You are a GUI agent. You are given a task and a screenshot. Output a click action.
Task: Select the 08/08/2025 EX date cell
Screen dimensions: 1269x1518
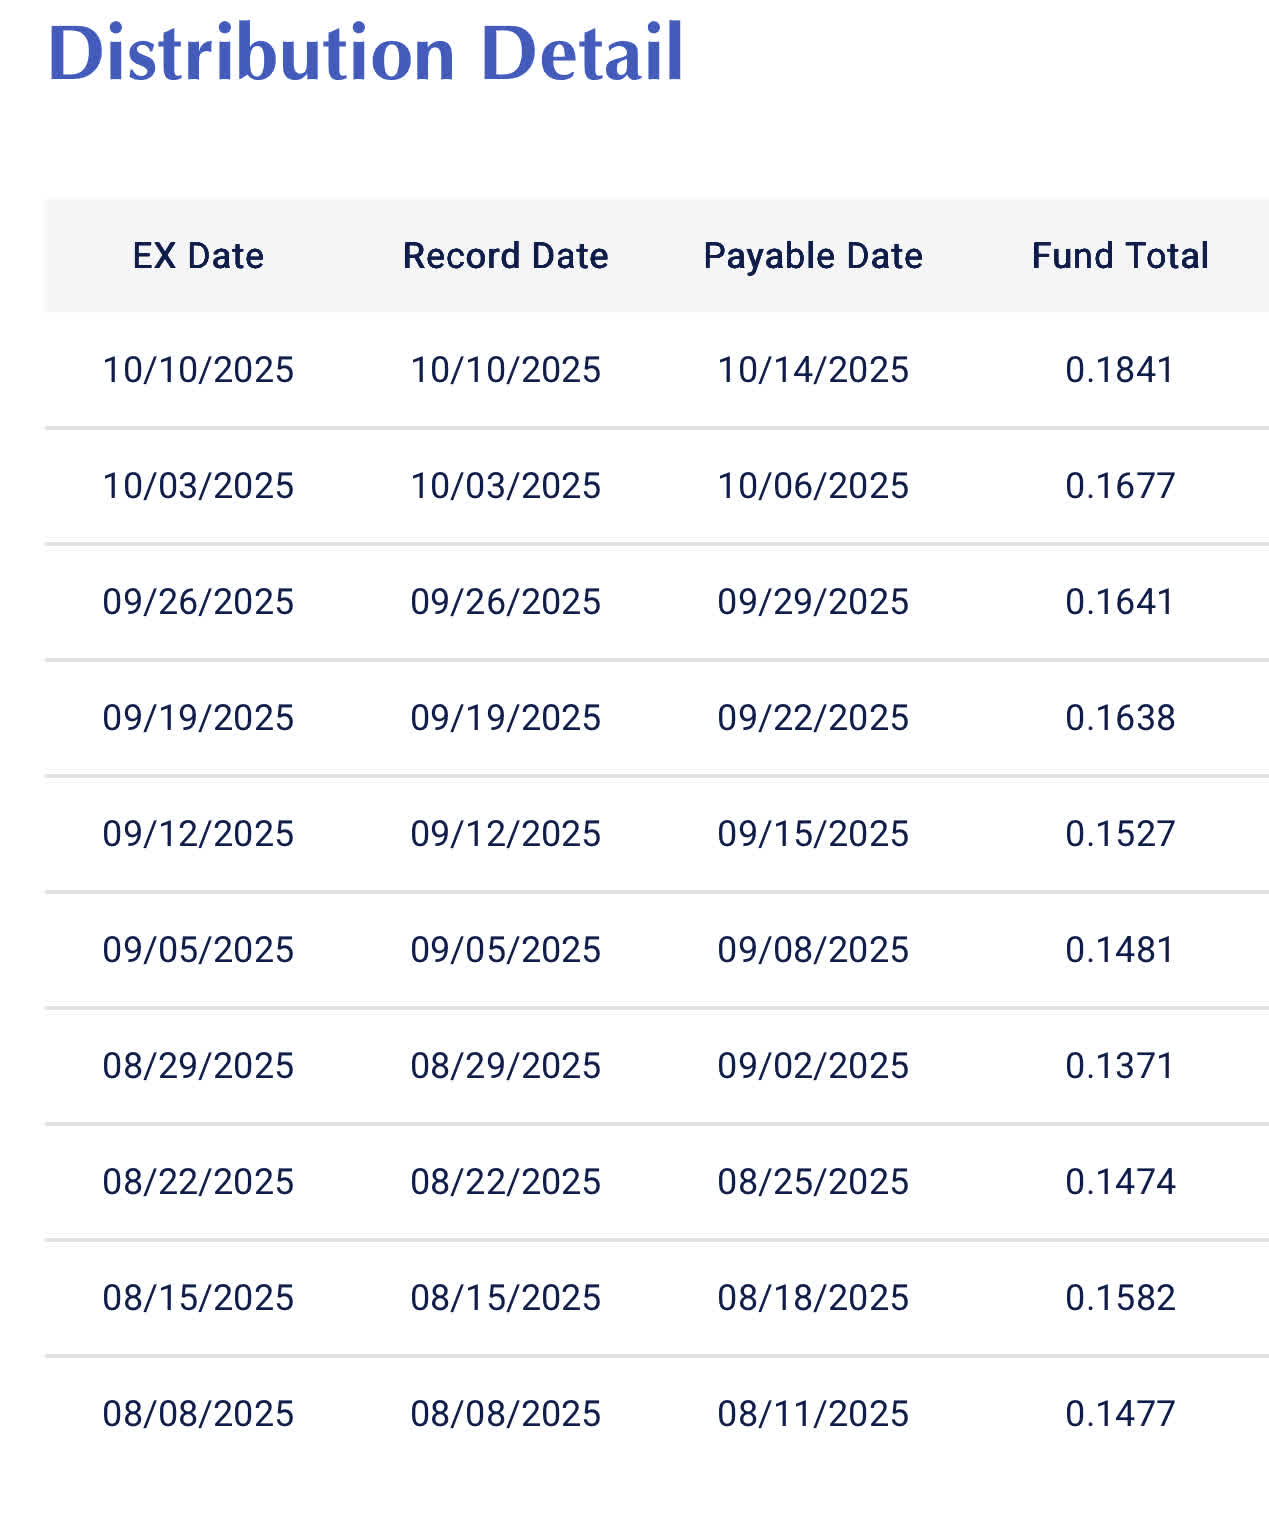198,1414
